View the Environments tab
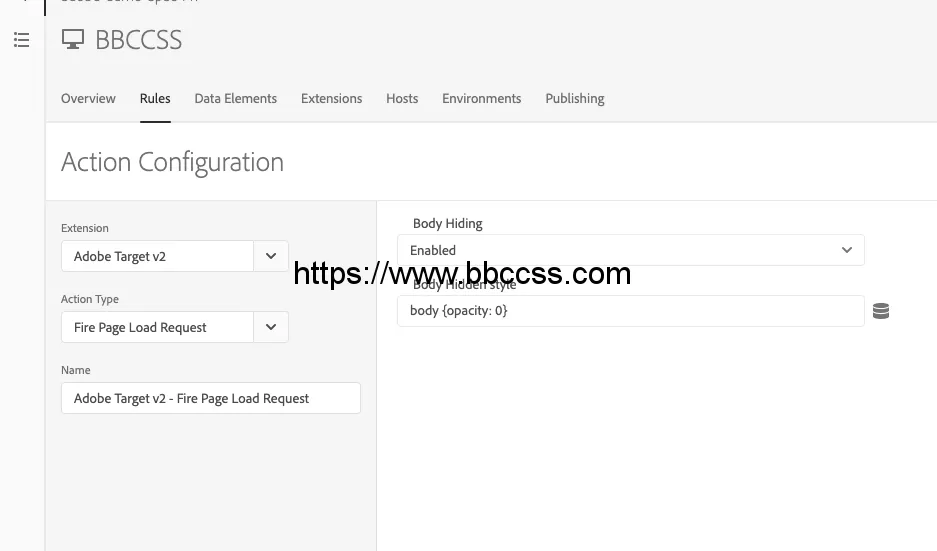937x551 pixels. (482, 99)
